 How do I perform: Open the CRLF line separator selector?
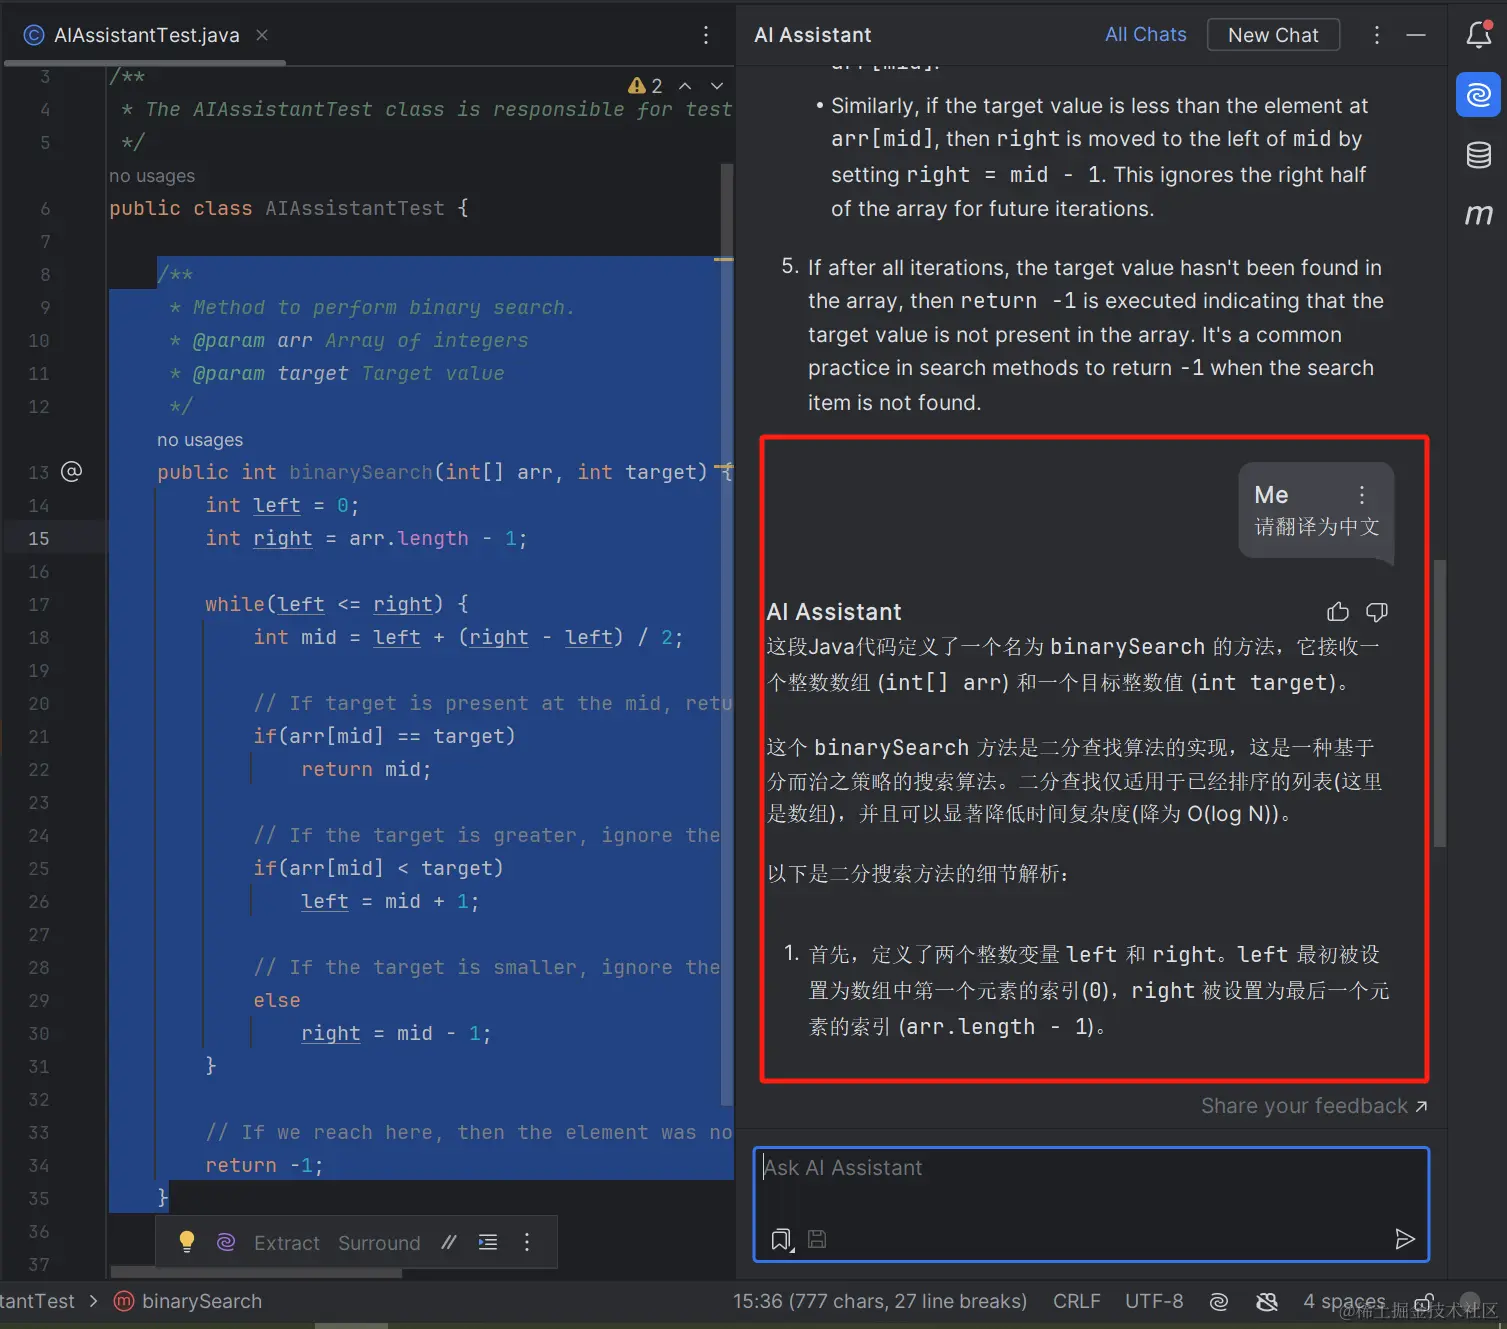point(1076,1301)
